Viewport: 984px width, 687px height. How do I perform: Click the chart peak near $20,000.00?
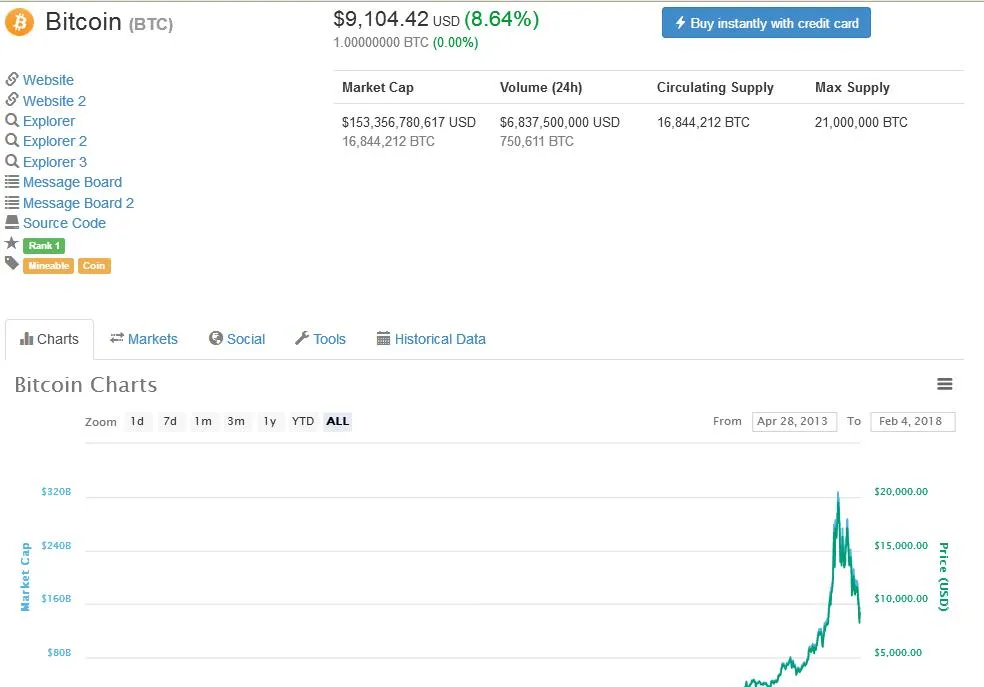point(838,496)
